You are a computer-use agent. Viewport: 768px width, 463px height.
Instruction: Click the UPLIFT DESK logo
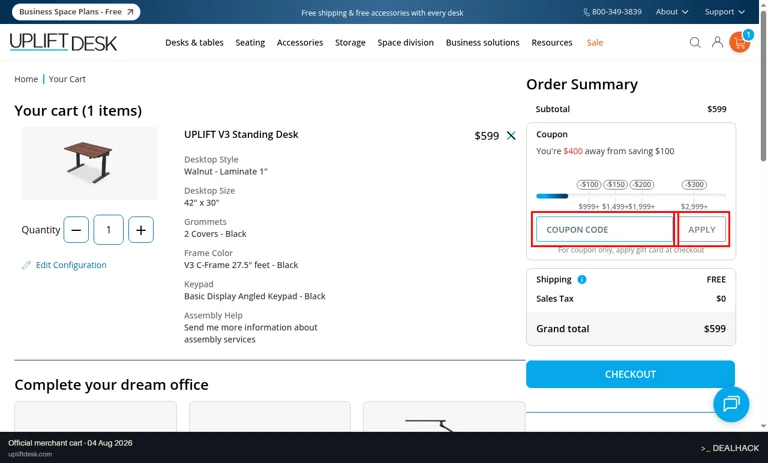point(63,43)
